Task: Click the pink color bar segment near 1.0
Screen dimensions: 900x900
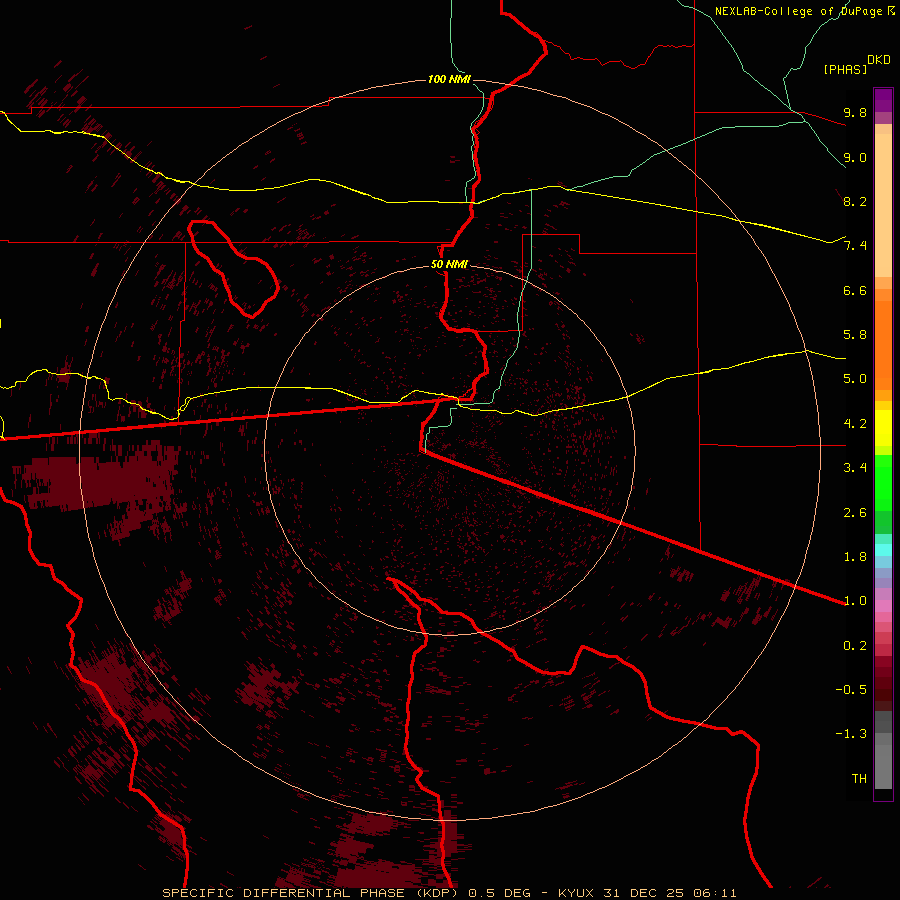Action: 883,606
